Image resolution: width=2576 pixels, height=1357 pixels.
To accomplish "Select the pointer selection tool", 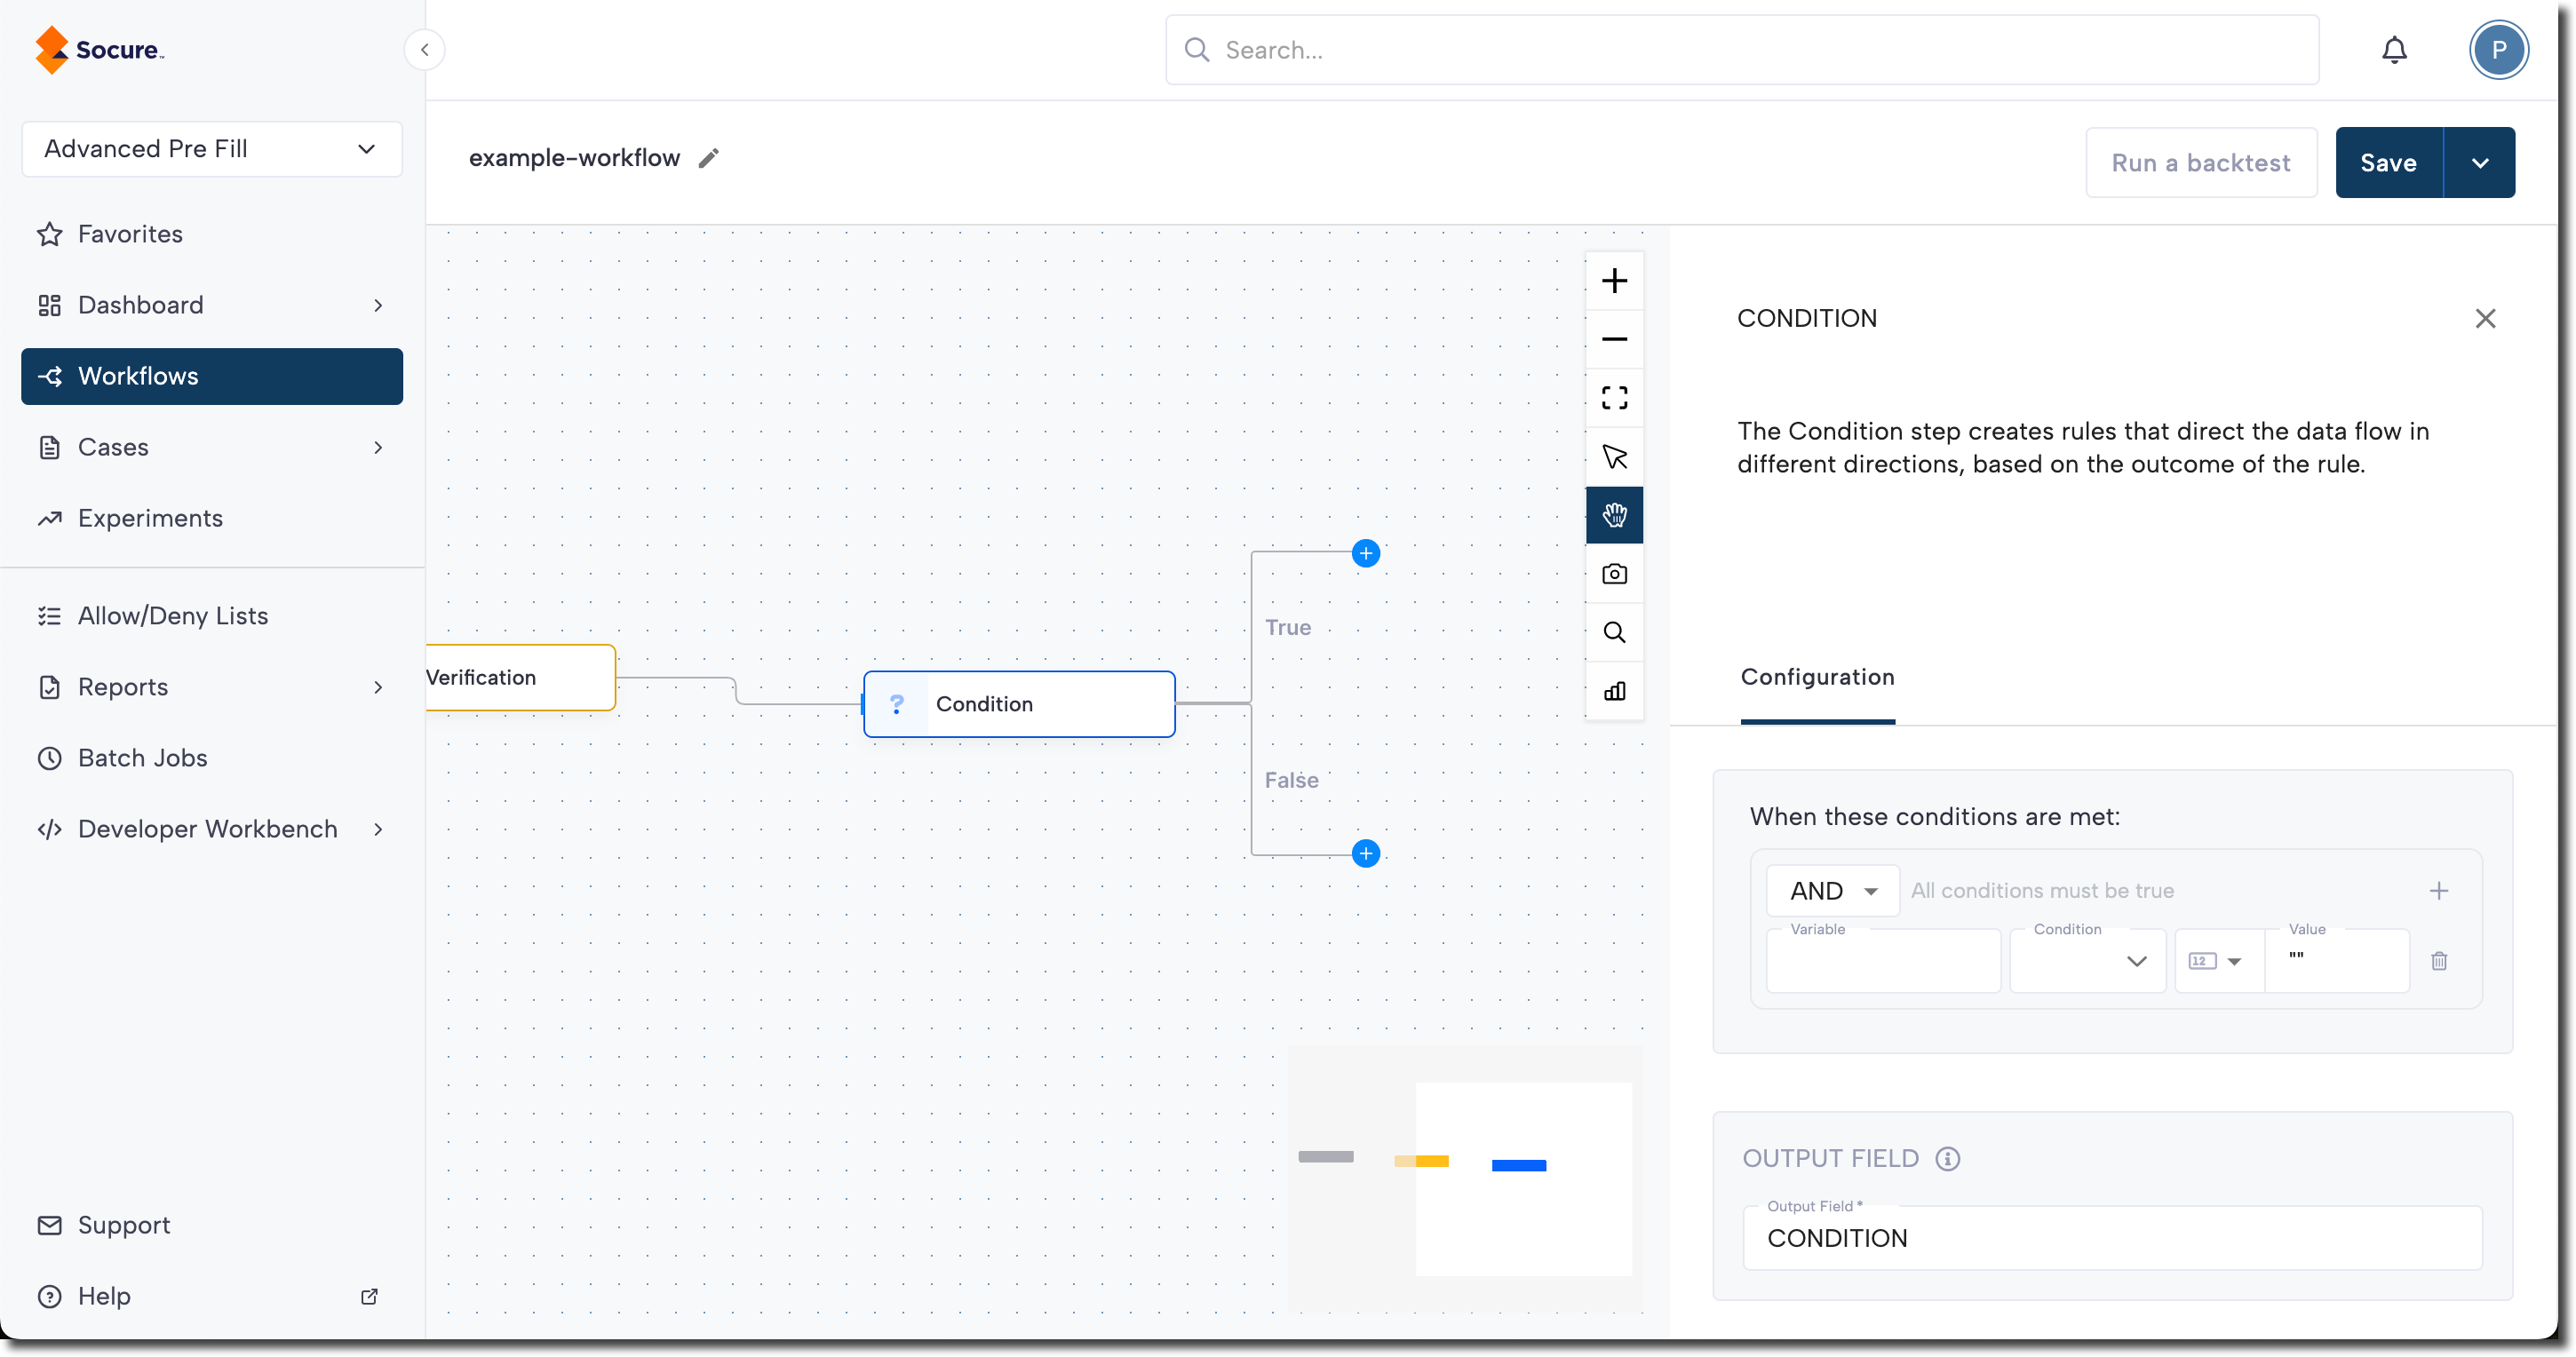I will tap(1614, 457).
